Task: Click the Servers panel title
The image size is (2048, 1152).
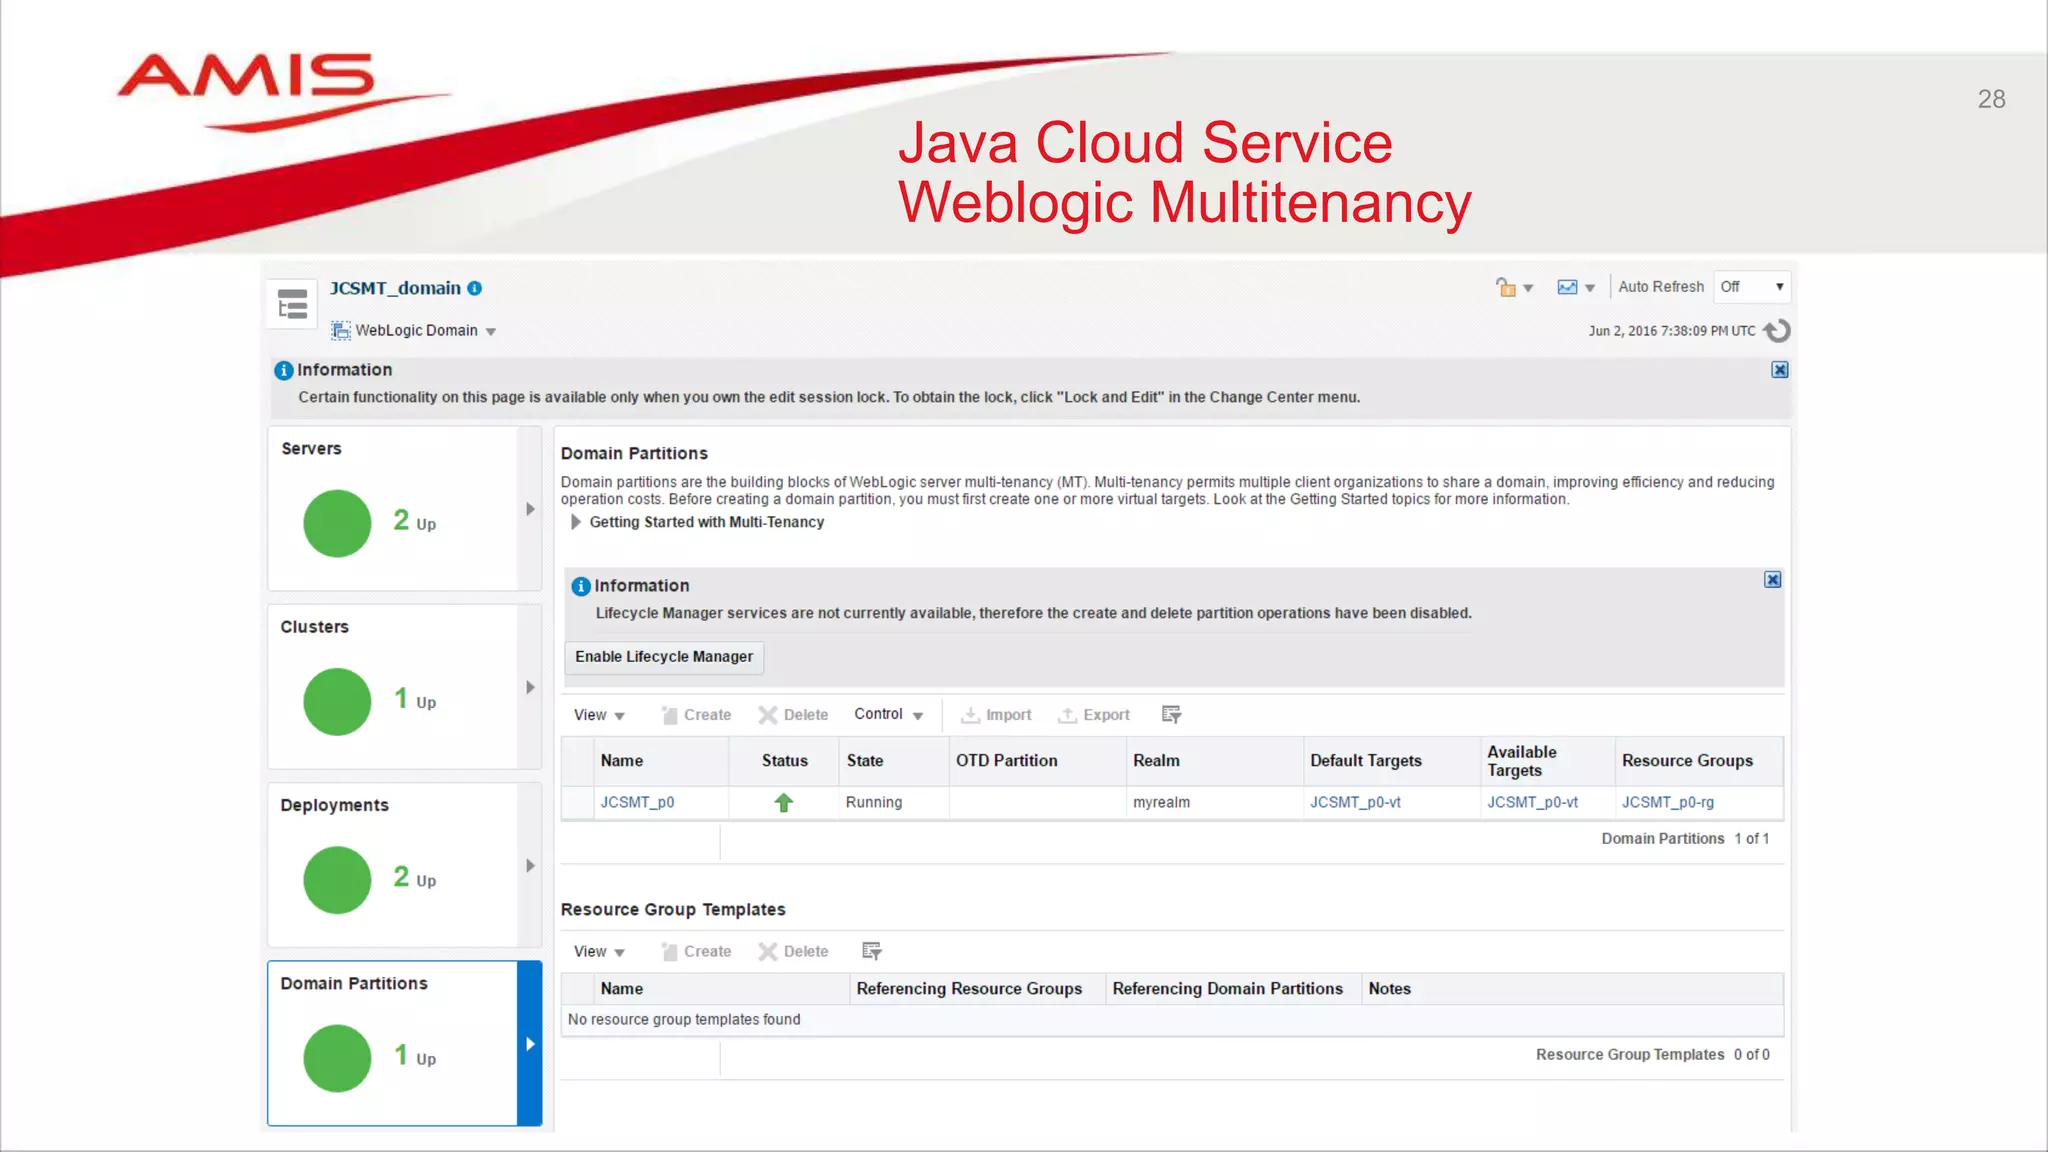Action: tap(311, 449)
